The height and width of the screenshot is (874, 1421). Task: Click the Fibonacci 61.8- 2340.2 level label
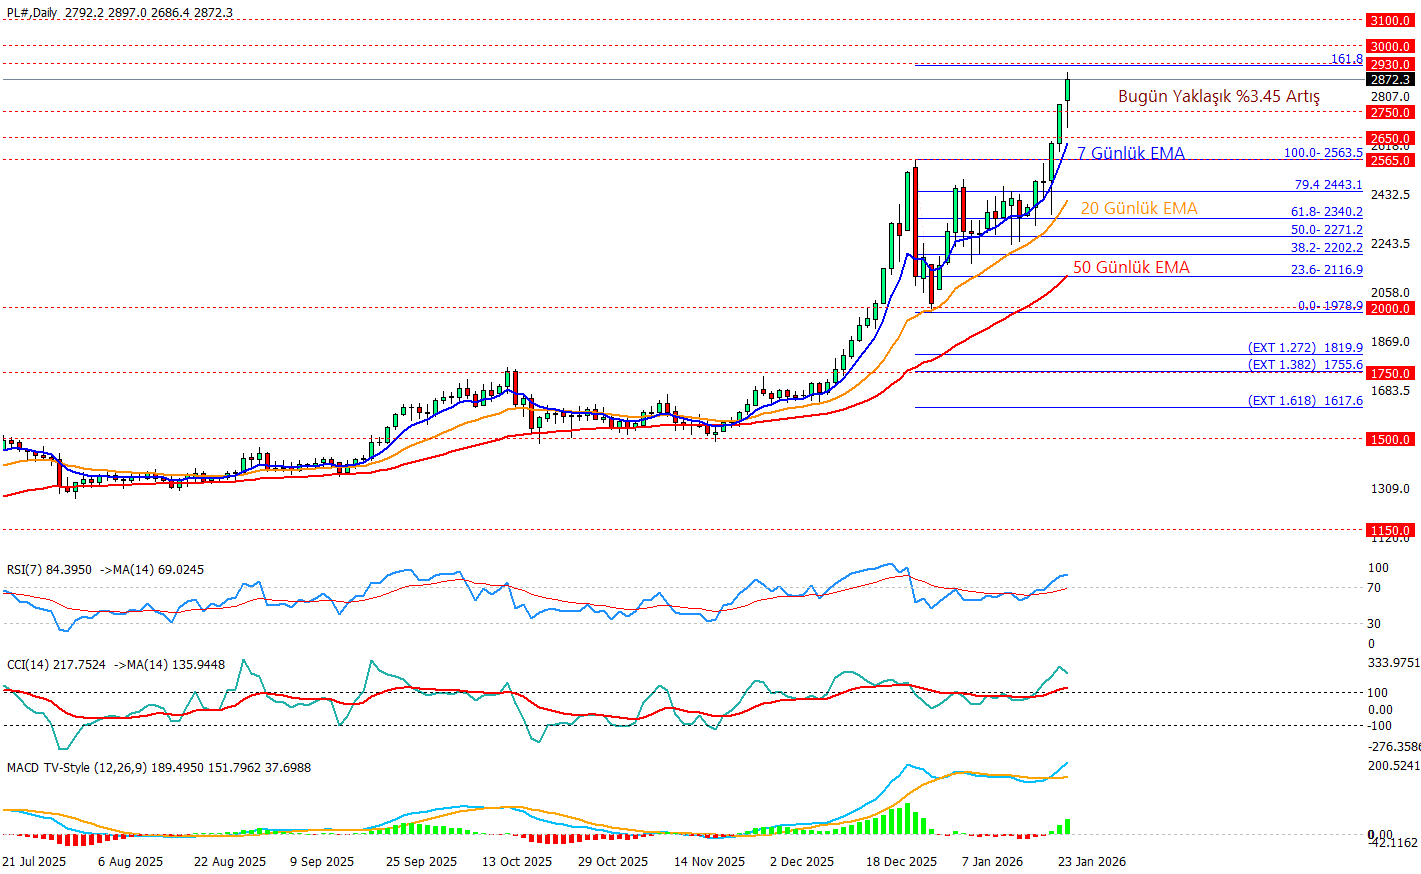[1326, 212]
